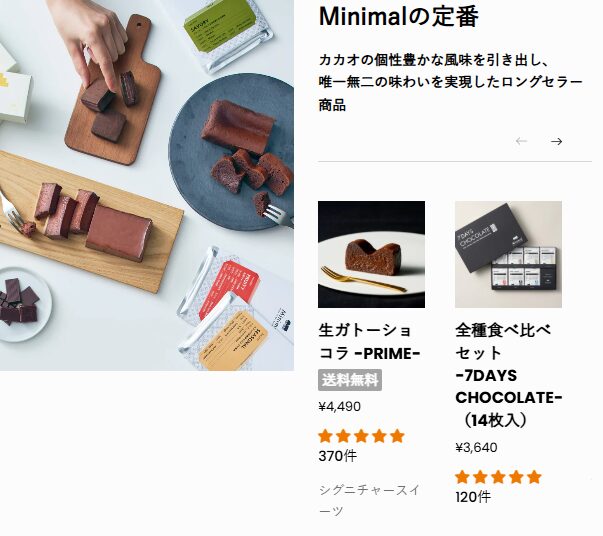
Task: Open the 120件 review count
Action: coord(473,497)
